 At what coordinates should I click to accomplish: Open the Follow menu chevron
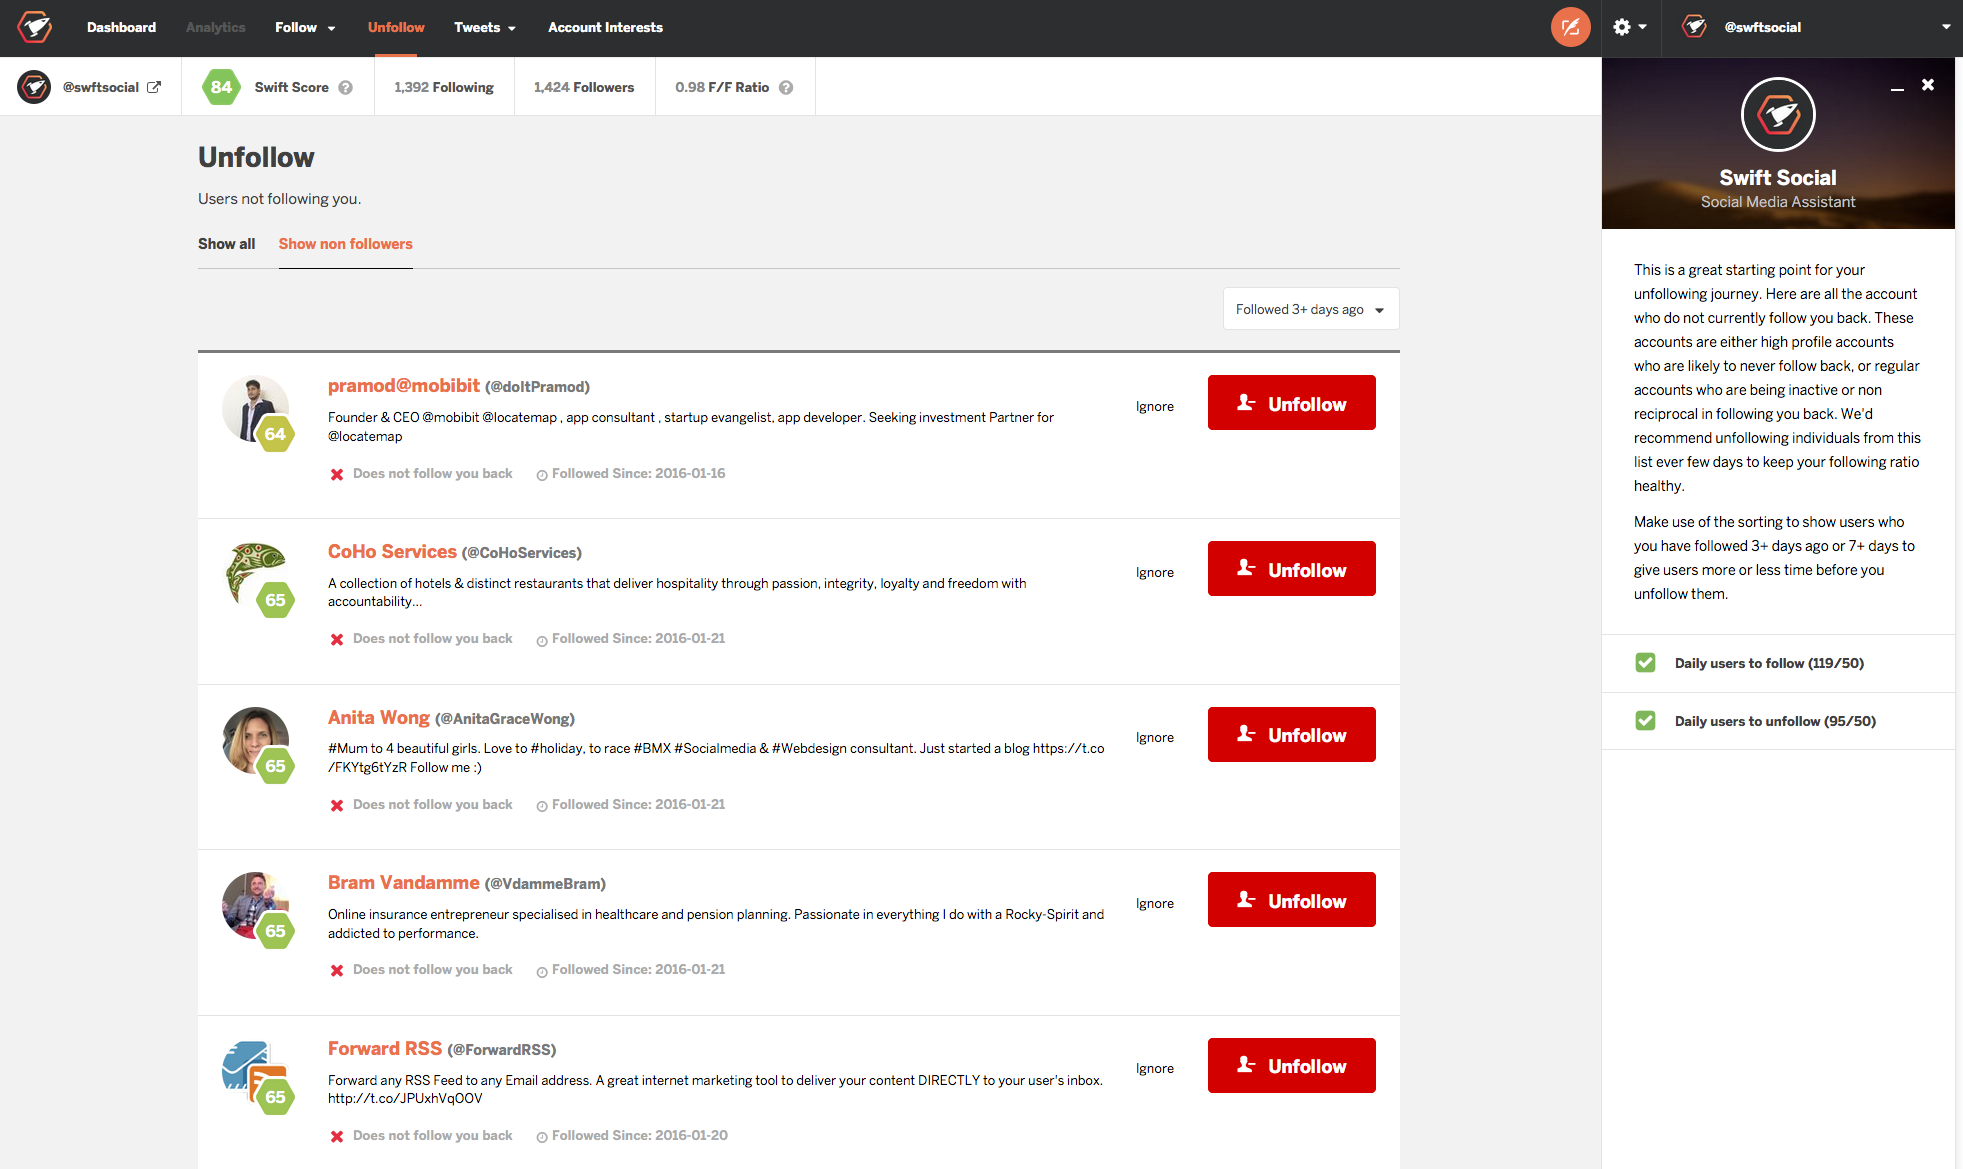[331, 28]
